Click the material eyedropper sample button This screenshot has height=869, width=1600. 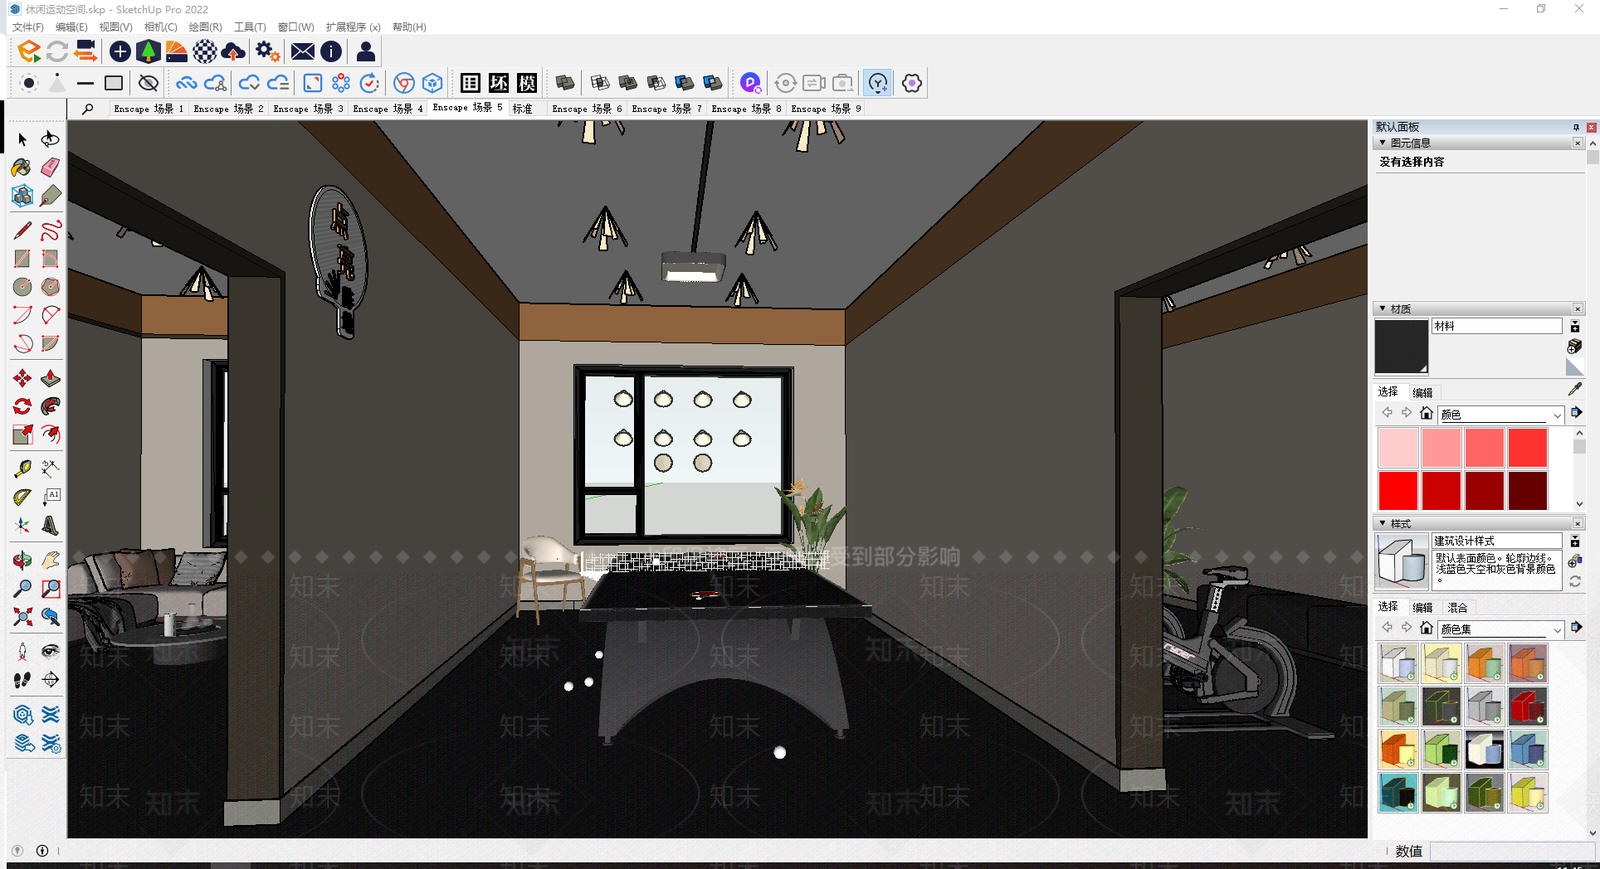click(x=1575, y=389)
